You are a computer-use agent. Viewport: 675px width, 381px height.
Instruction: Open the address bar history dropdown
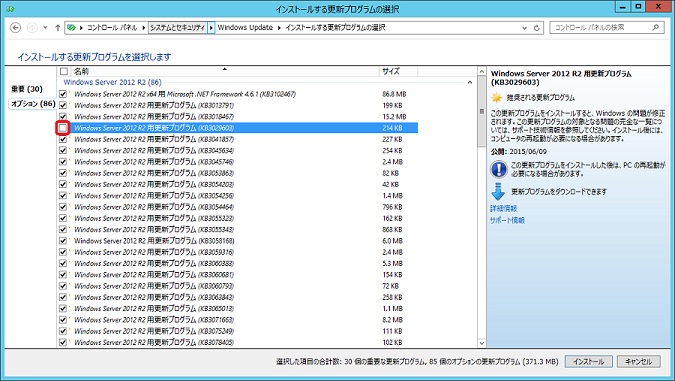(x=524, y=28)
